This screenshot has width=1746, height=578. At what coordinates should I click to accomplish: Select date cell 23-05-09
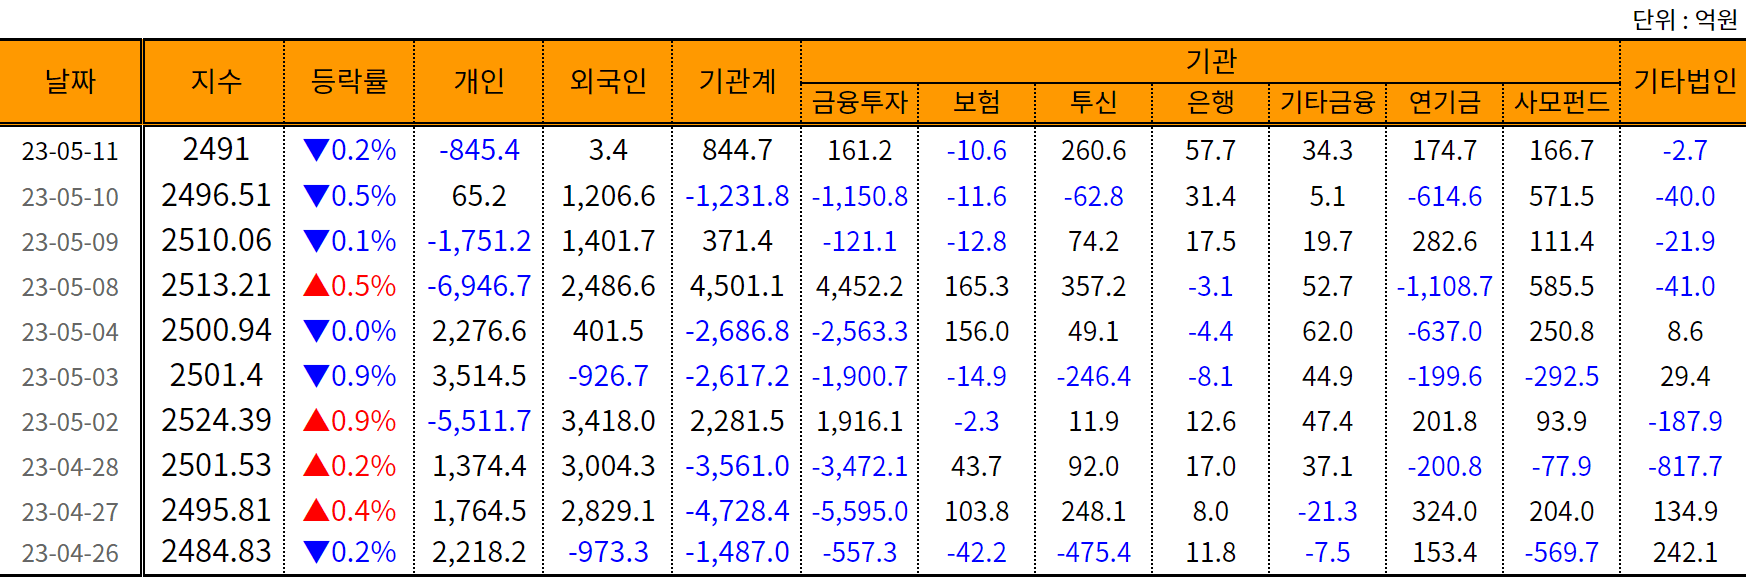point(70,242)
